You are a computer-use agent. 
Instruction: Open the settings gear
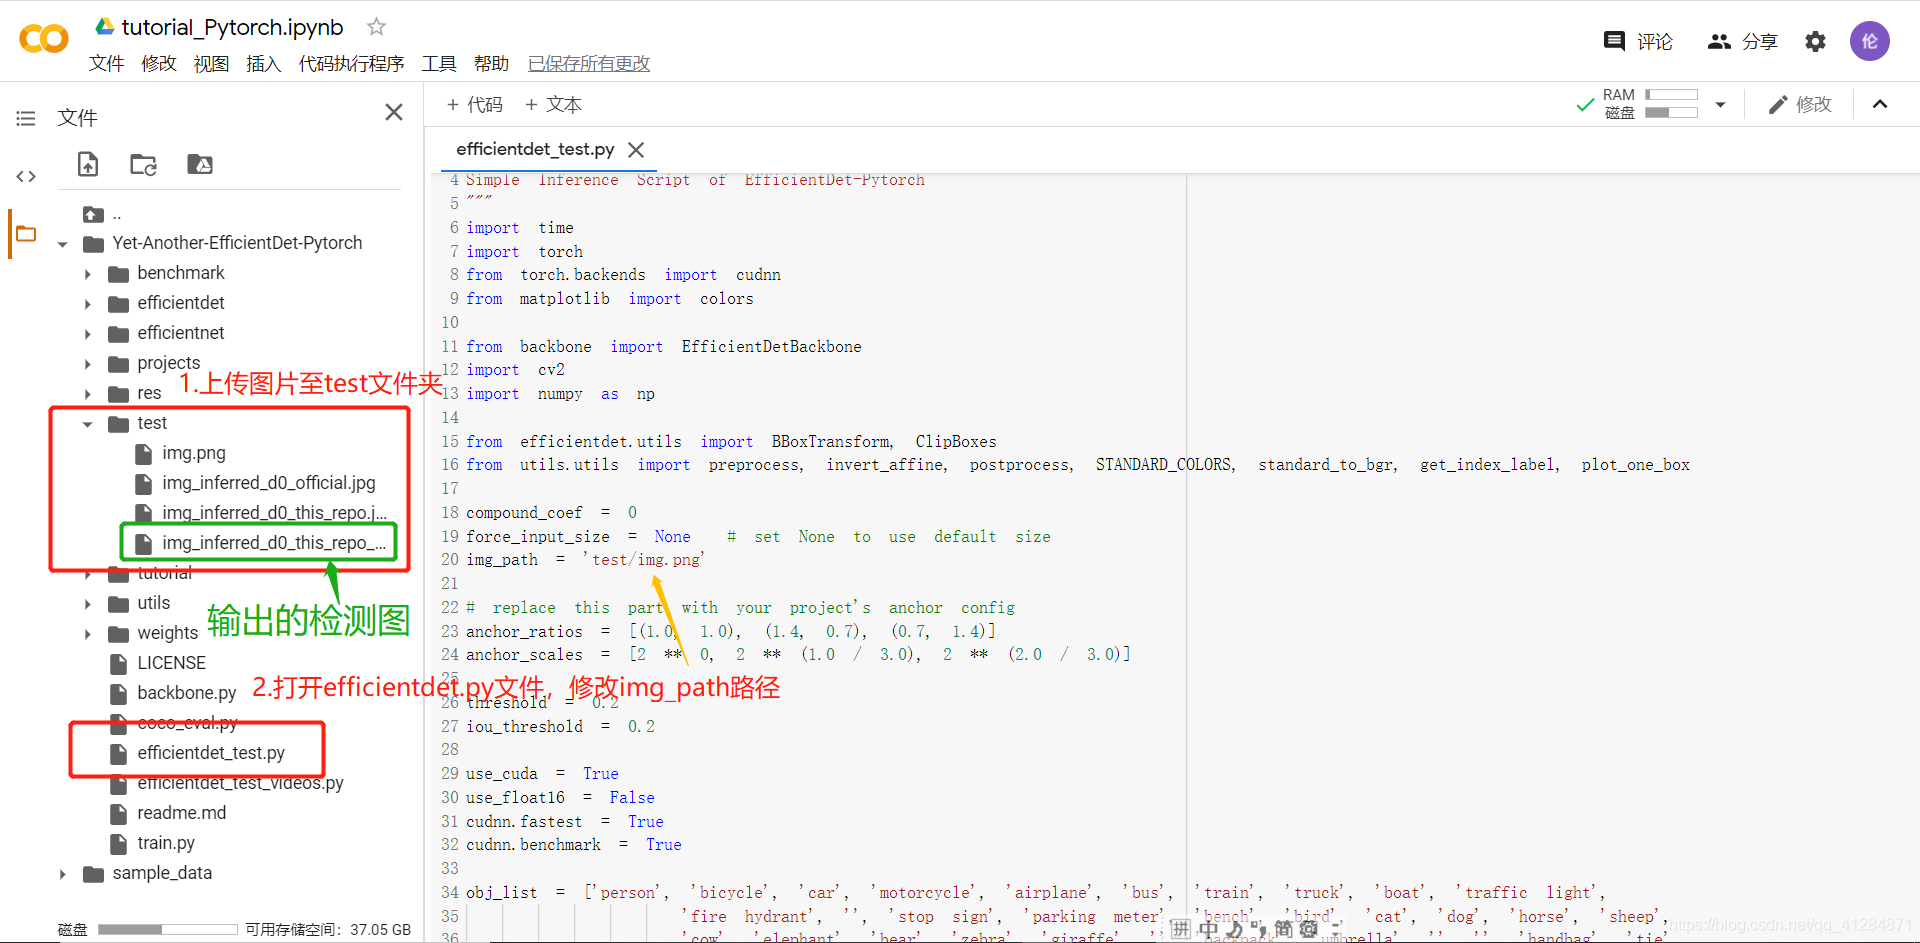(x=1815, y=41)
